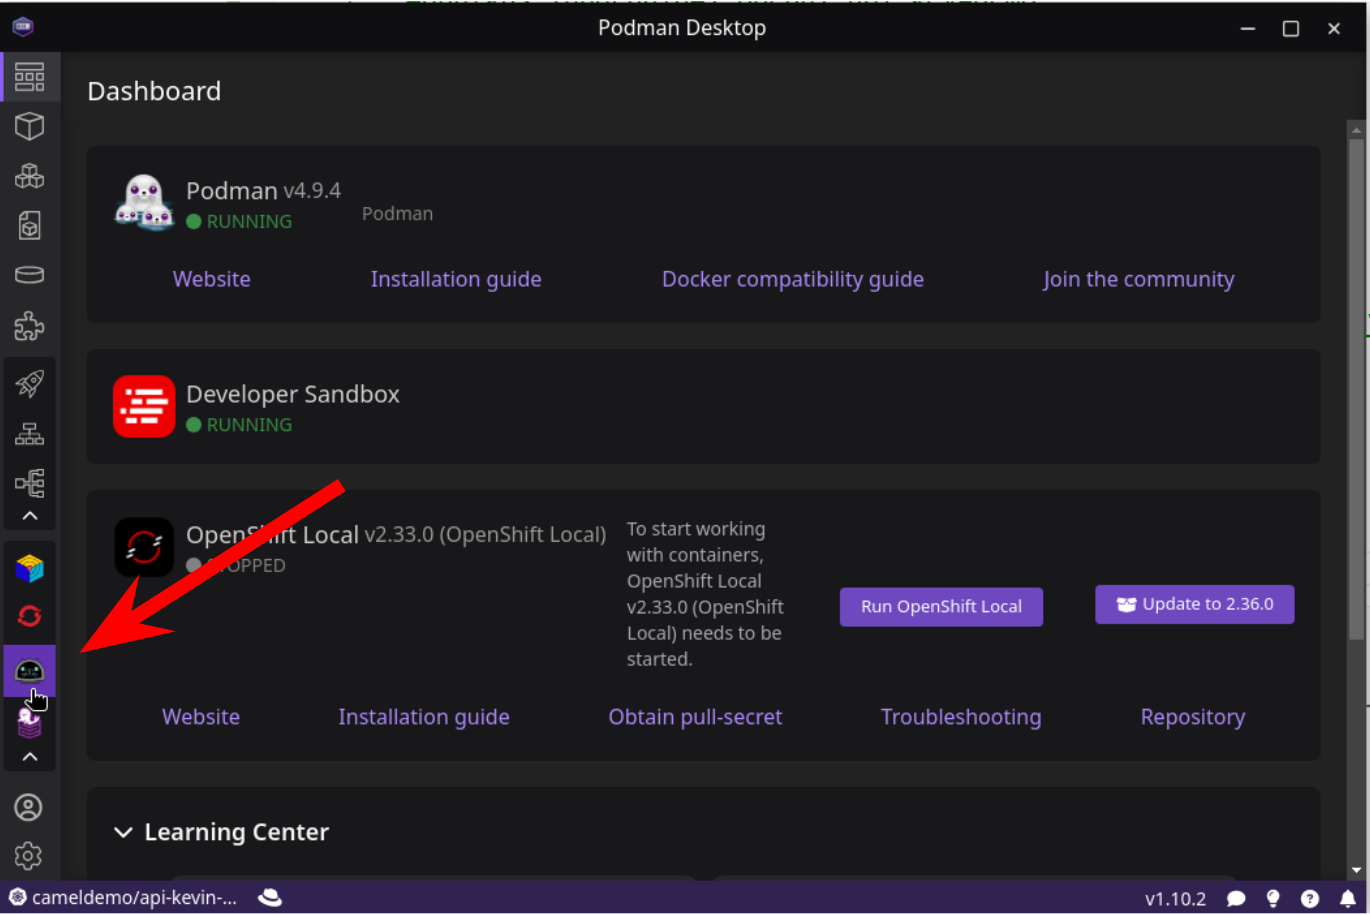Collapse the Learning Center section
Viewport: 1370px width, 915px height.
[123, 832]
